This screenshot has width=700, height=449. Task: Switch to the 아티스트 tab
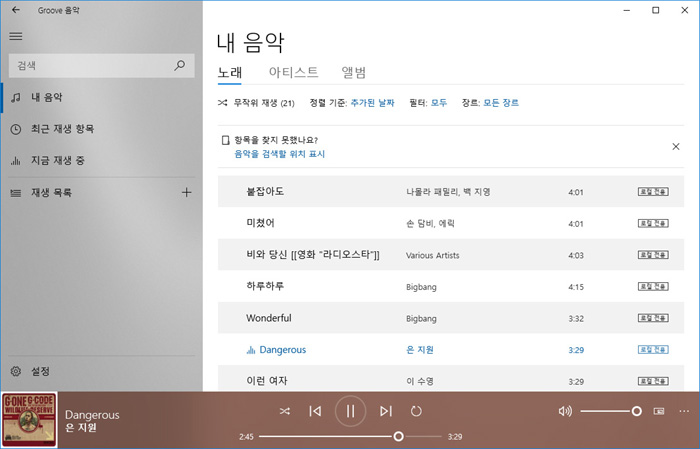293,72
